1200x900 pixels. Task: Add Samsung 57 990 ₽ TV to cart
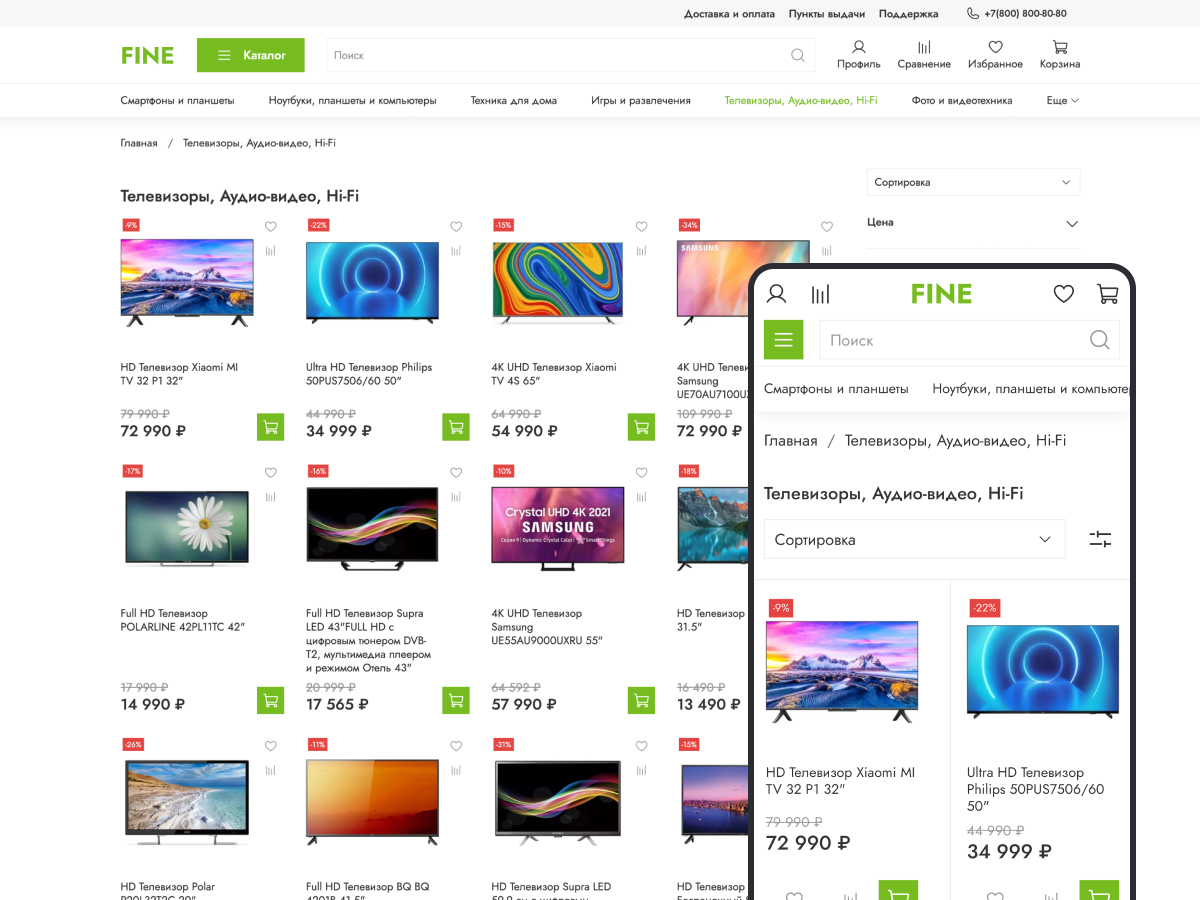(x=641, y=700)
